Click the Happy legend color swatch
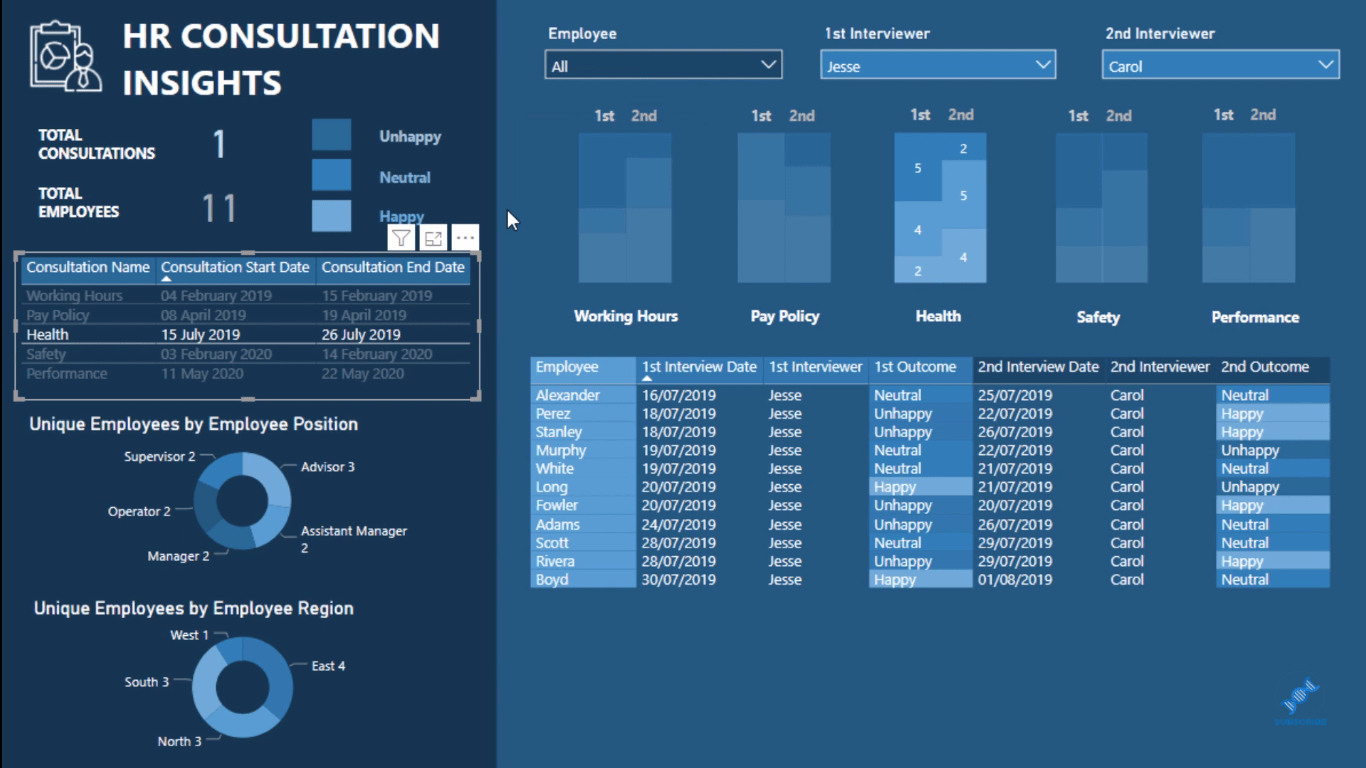Screen dimensions: 1366x768 pyautogui.click(x=331, y=215)
